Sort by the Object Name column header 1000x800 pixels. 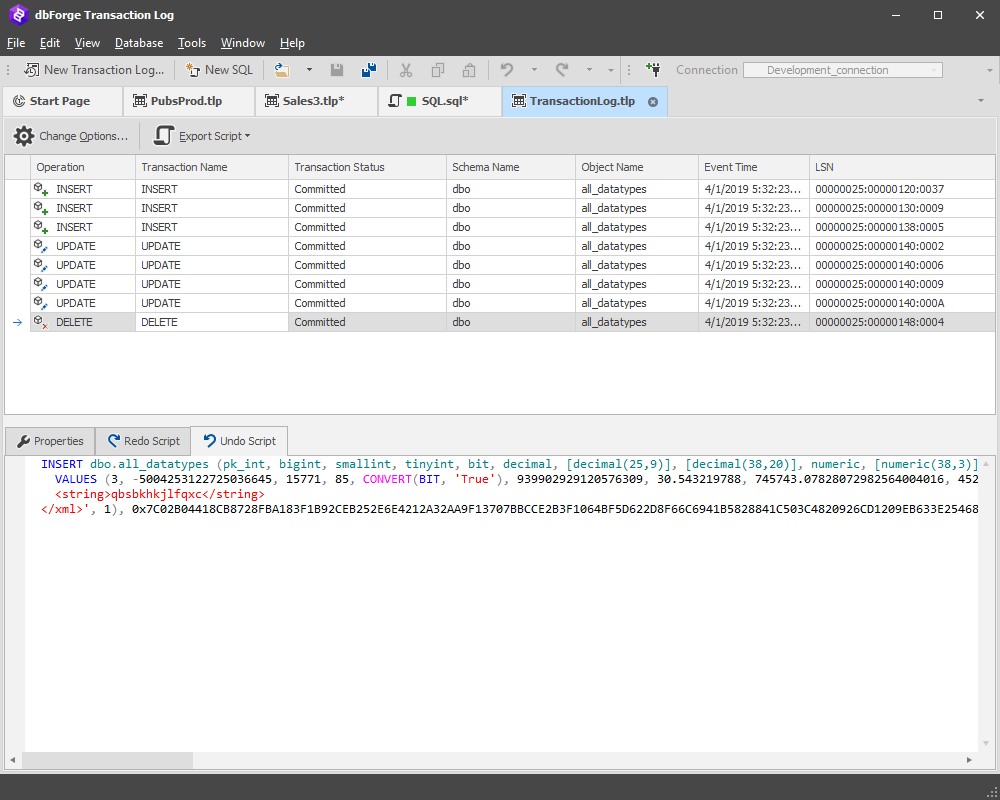636,167
